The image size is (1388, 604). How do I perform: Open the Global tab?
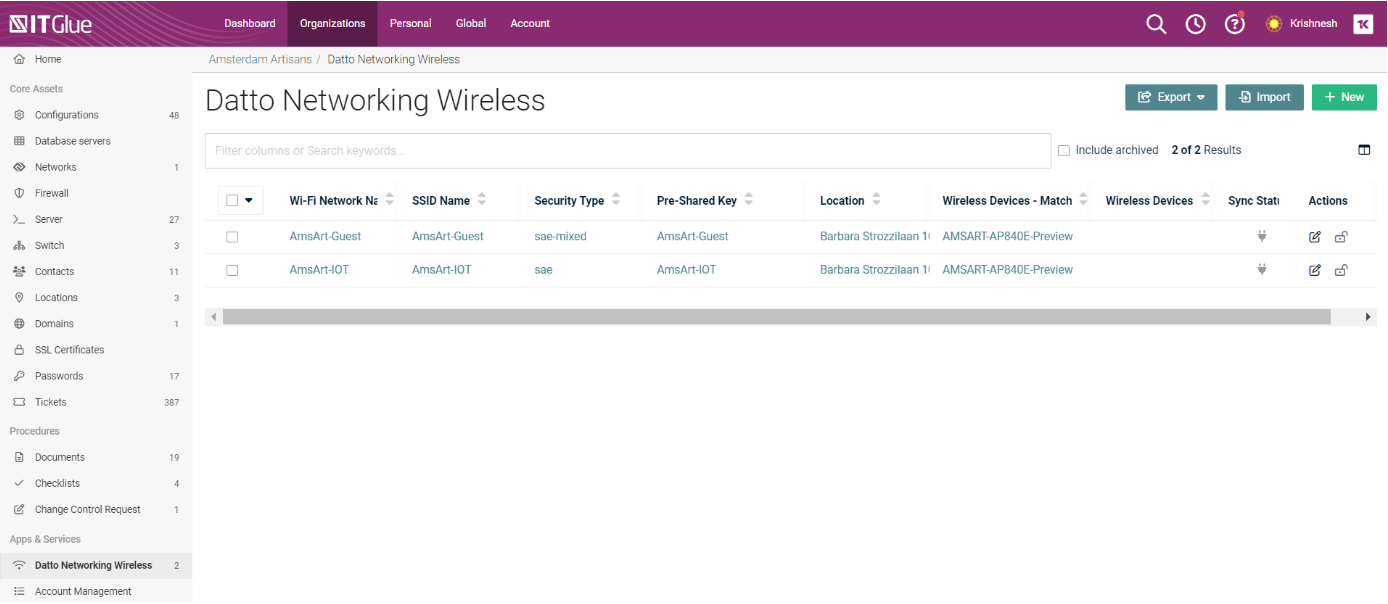471,24
